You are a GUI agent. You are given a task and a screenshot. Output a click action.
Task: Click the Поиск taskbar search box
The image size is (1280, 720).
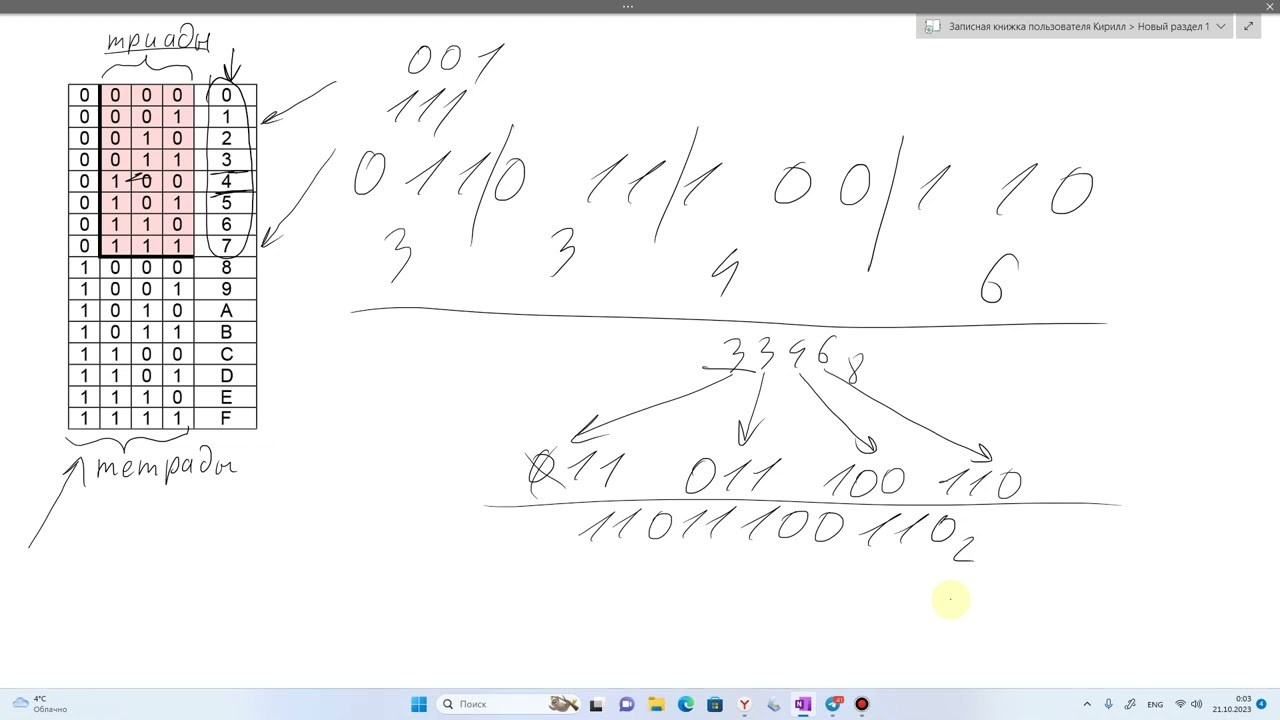490,704
